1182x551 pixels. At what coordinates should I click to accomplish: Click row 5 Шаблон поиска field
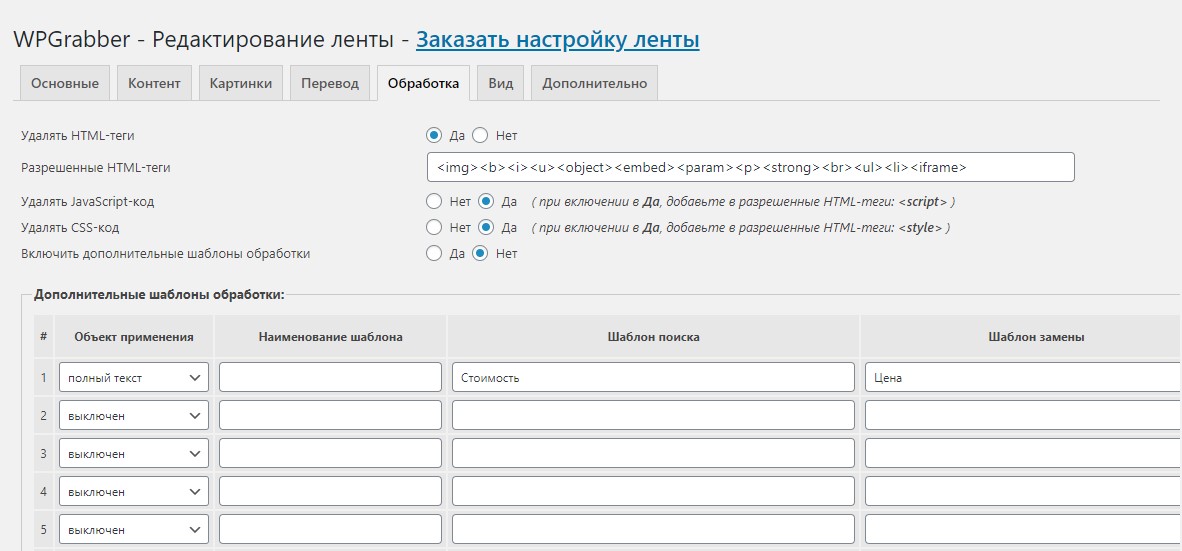[654, 530]
